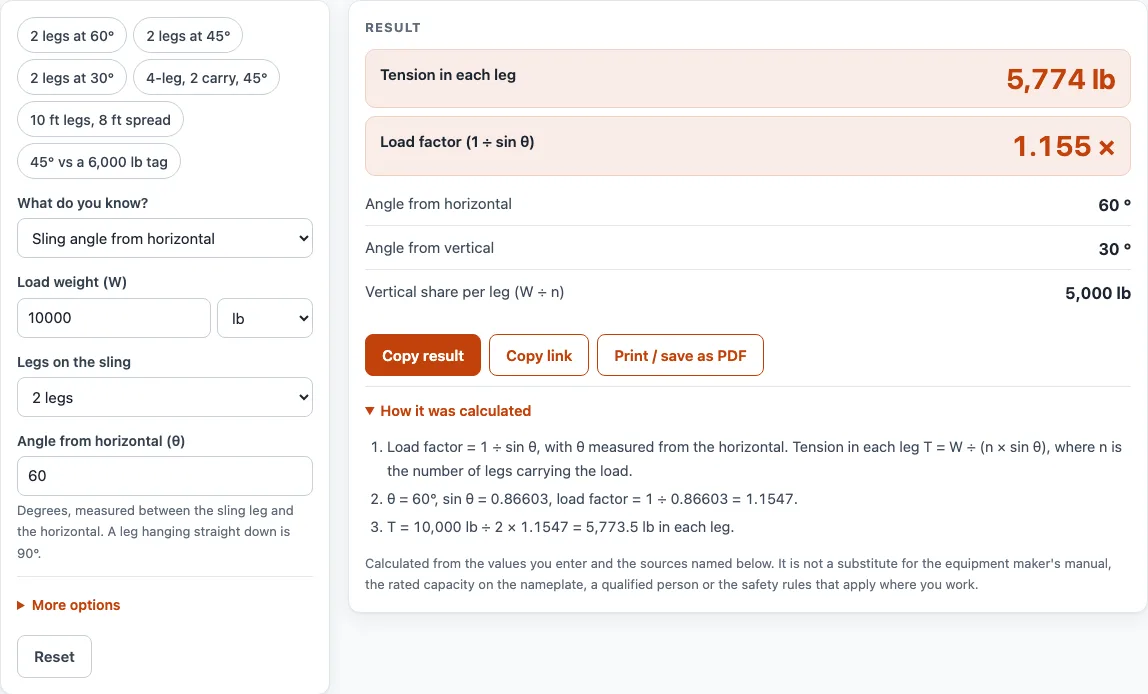Image resolution: width=1148 pixels, height=694 pixels.
Task: Select the '2 legs at 30°' preset
Action: pos(72,78)
